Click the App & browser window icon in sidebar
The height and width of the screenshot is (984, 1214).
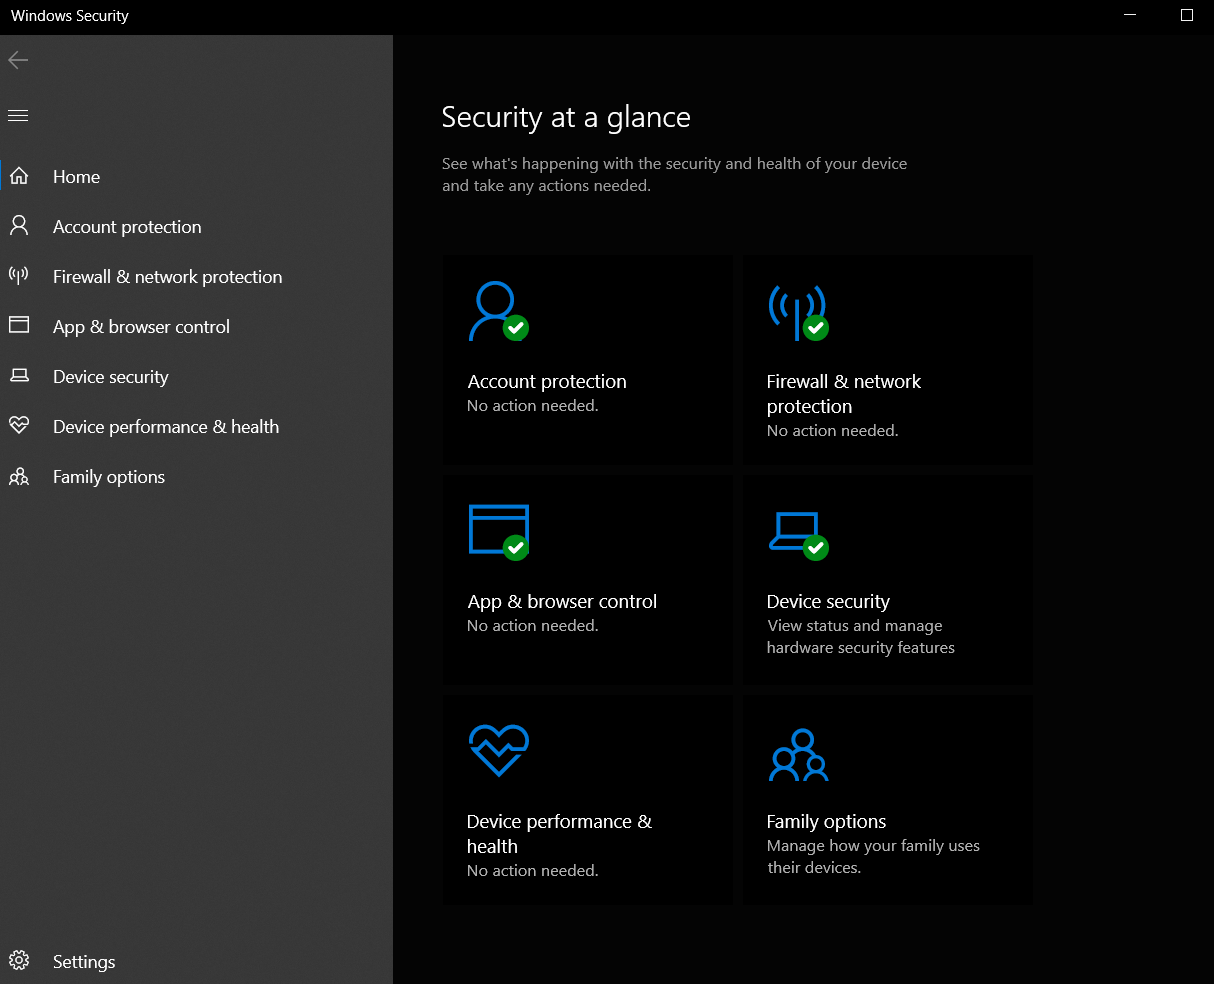coord(18,326)
